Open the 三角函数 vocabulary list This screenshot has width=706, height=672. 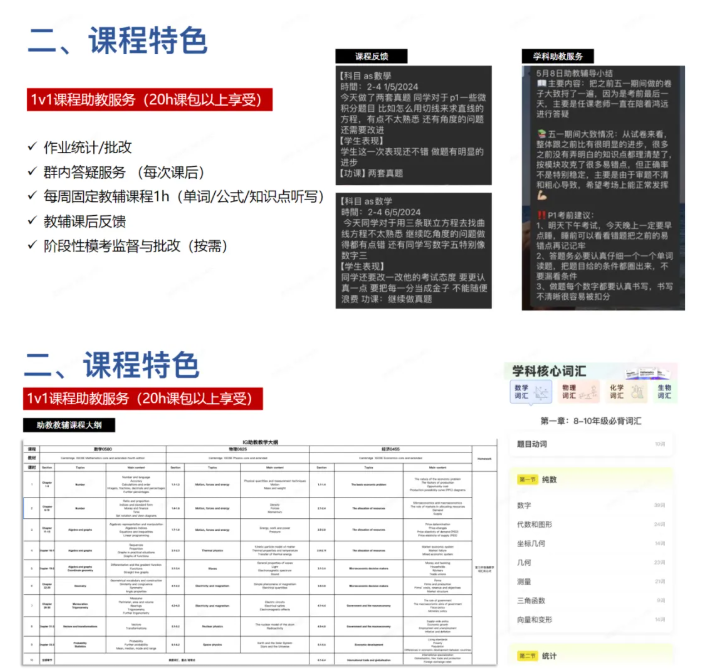pyautogui.click(x=531, y=601)
